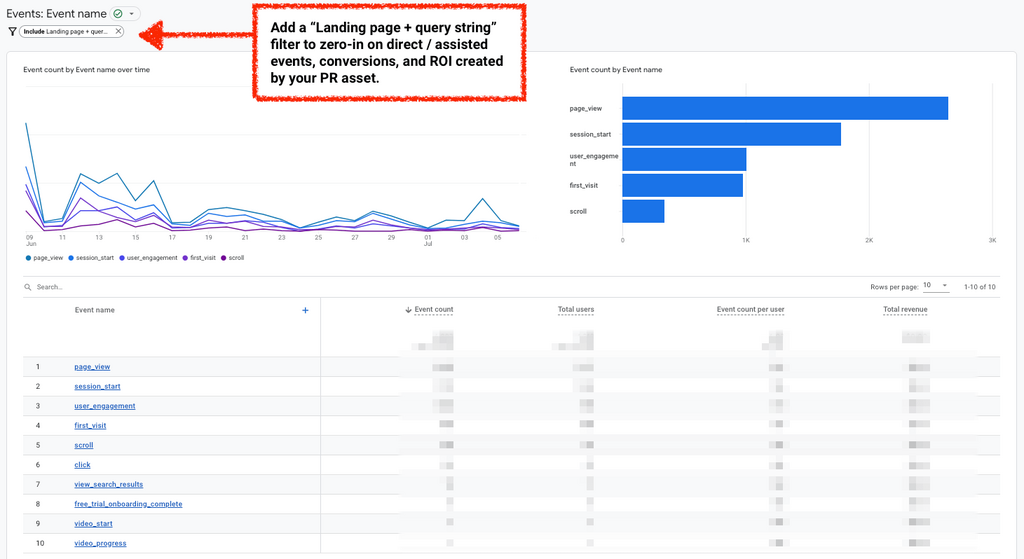Open the page_view event link
The width and height of the screenshot is (1024, 559).
point(92,367)
